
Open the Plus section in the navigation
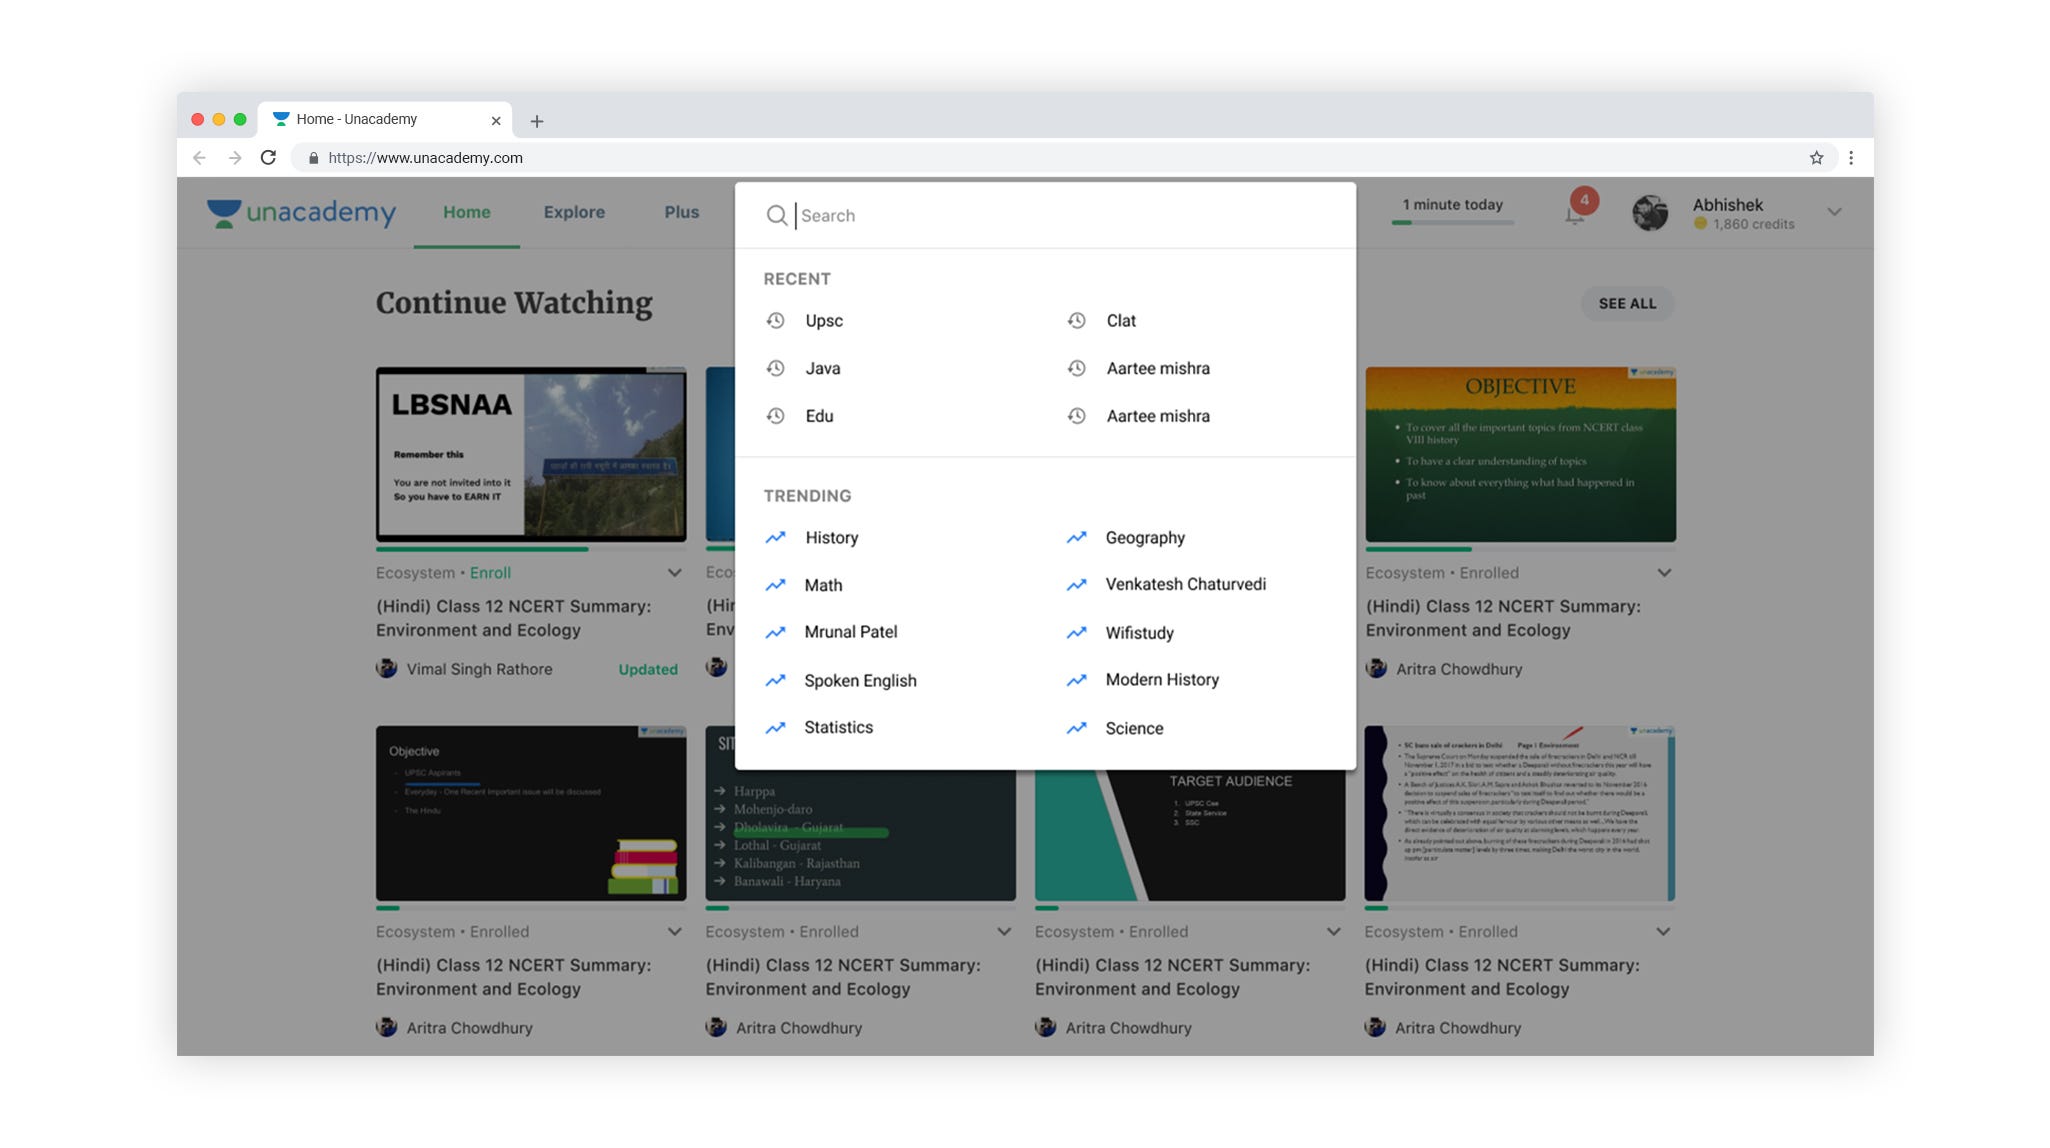pos(681,212)
